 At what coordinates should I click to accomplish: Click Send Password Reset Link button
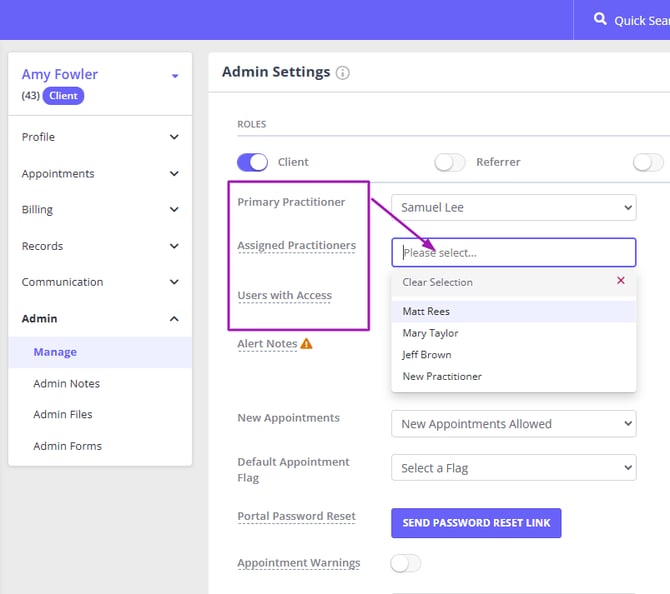pyautogui.click(x=476, y=523)
